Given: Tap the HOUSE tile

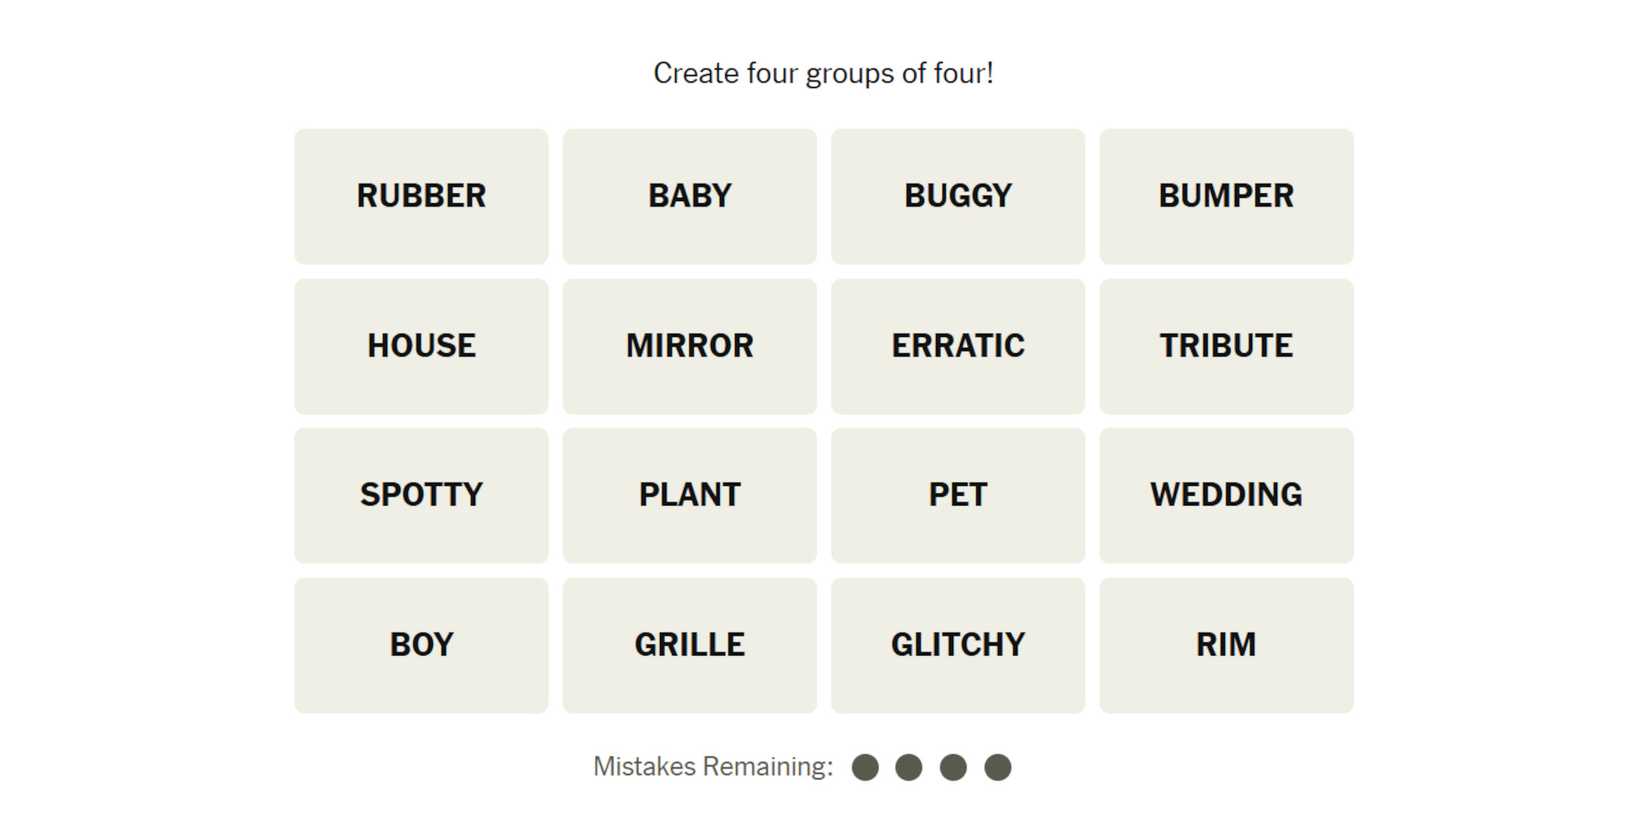Looking at the screenshot, I should pyautogui.click(x=421, y=346).
